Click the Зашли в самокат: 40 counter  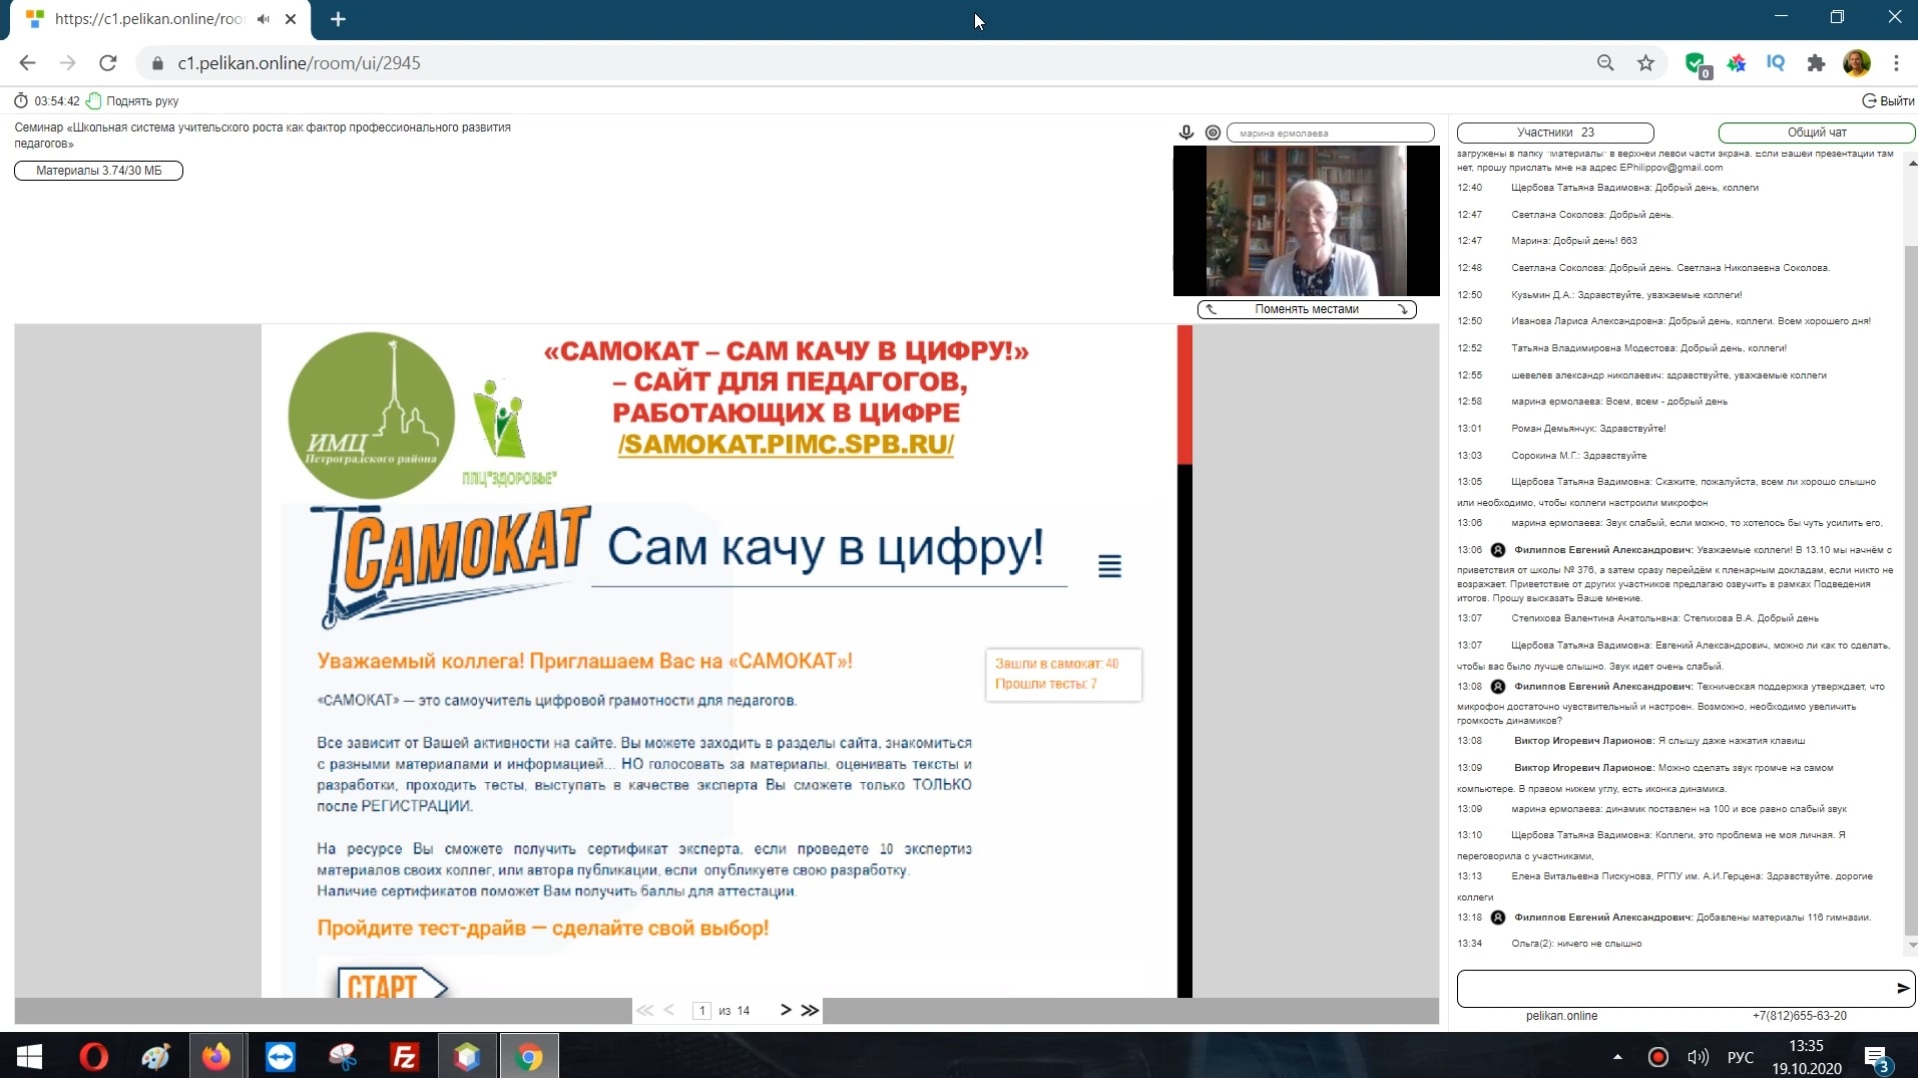pyautogui.click(x=1056, y=664)
